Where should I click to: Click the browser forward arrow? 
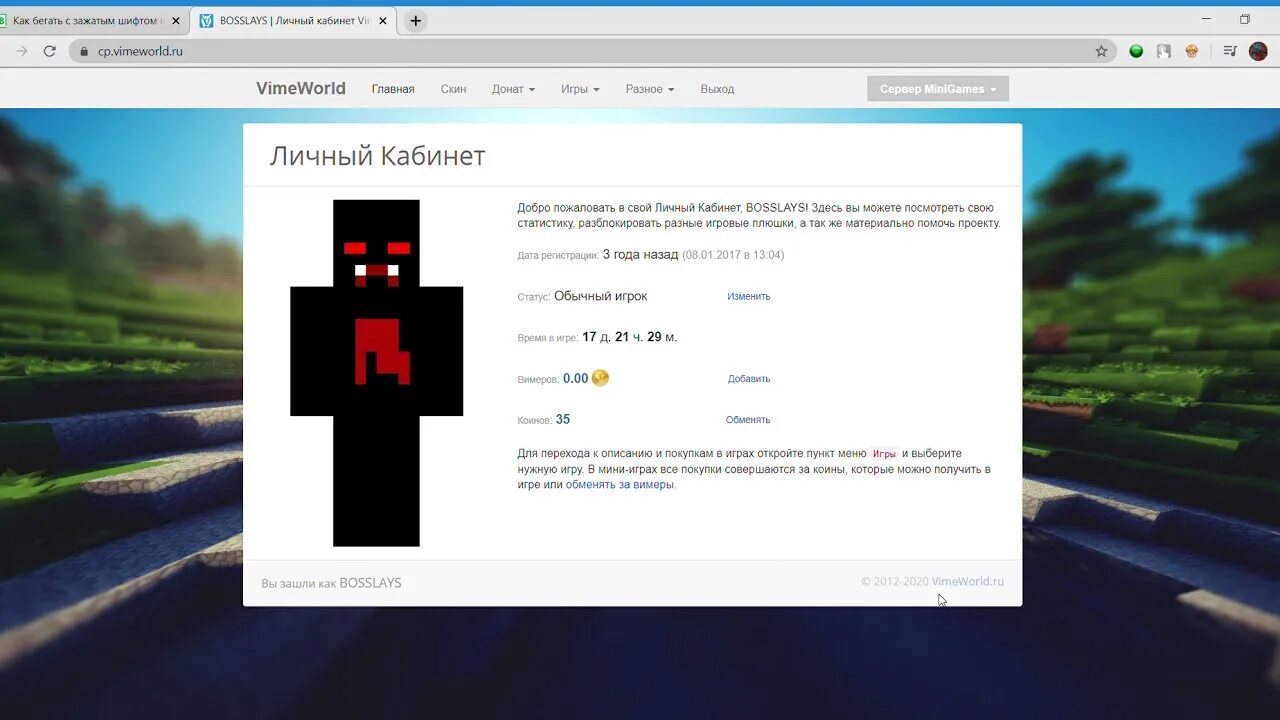[x=22, y=51]
